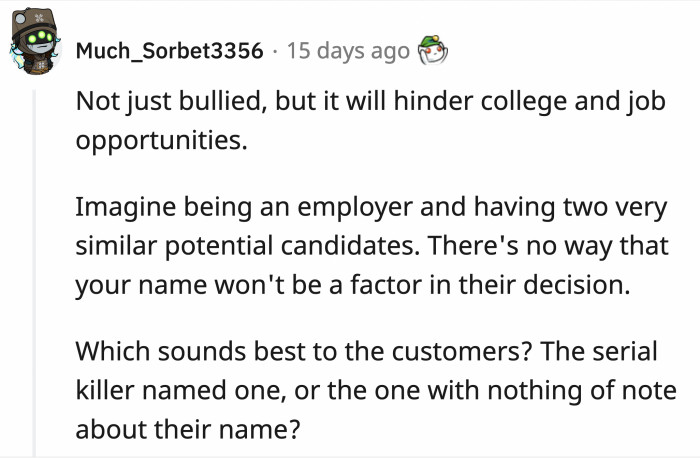Click the word "serial" in the last paragraph

630,351
